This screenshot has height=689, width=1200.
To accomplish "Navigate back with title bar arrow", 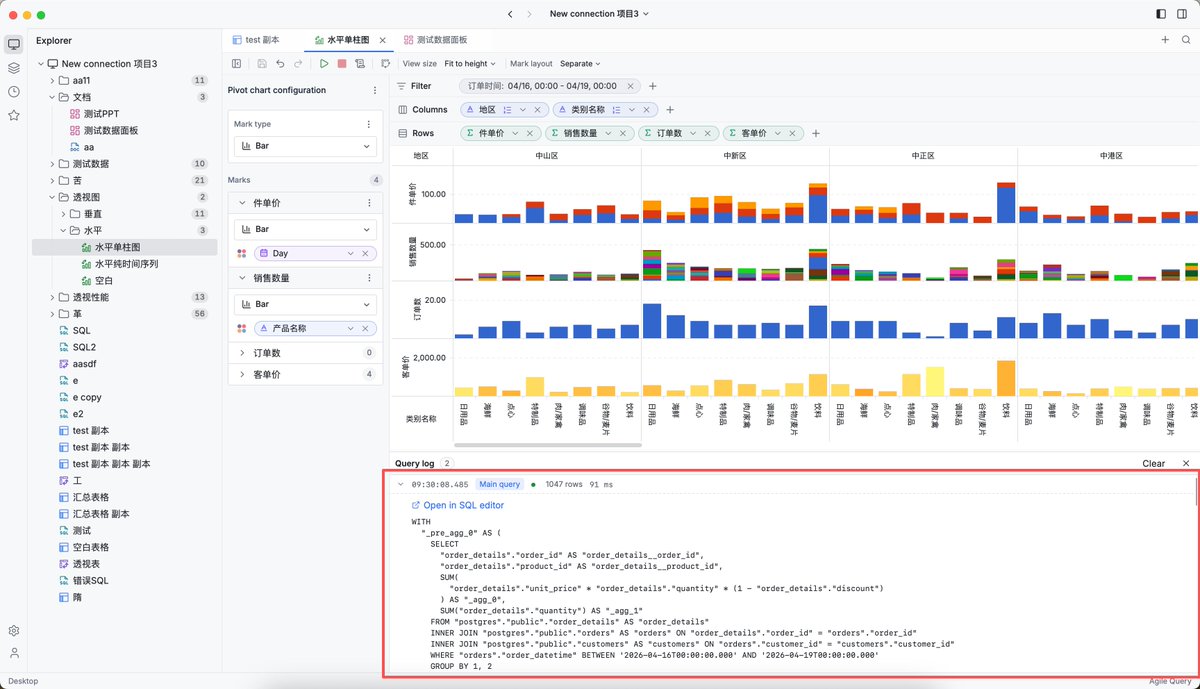I will point(511,14).
